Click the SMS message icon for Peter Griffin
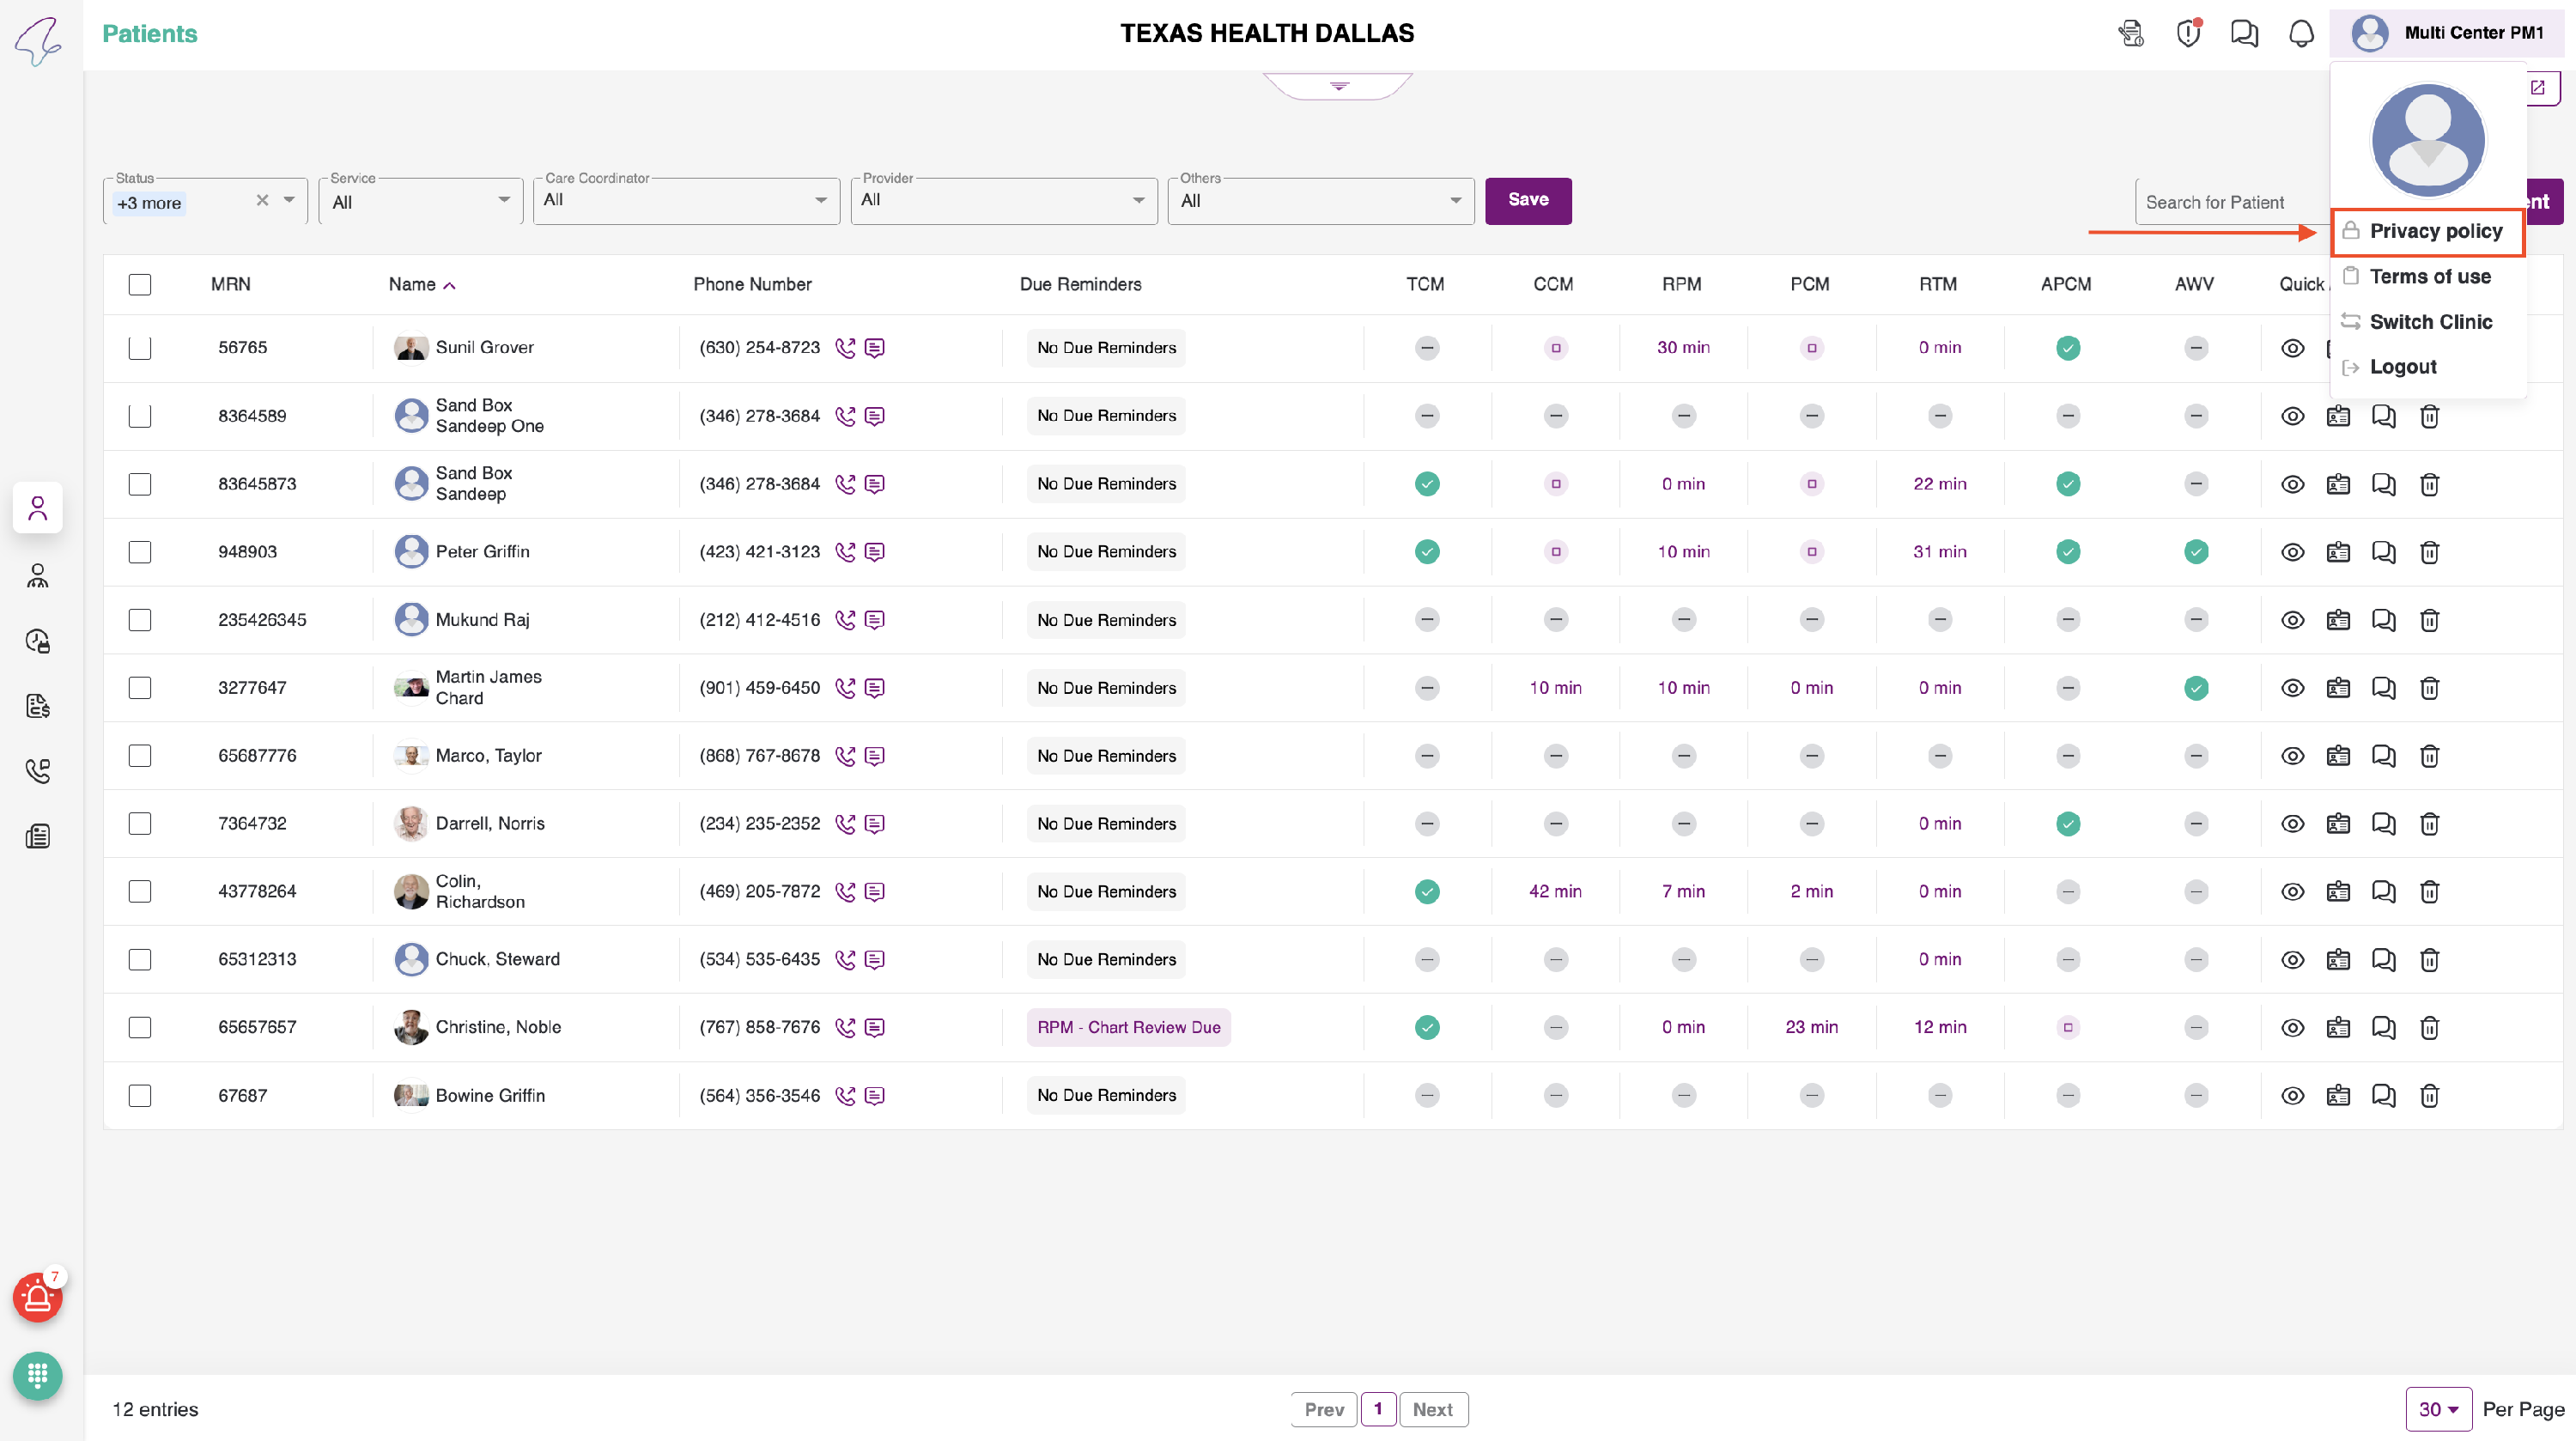 pos(874,552)
